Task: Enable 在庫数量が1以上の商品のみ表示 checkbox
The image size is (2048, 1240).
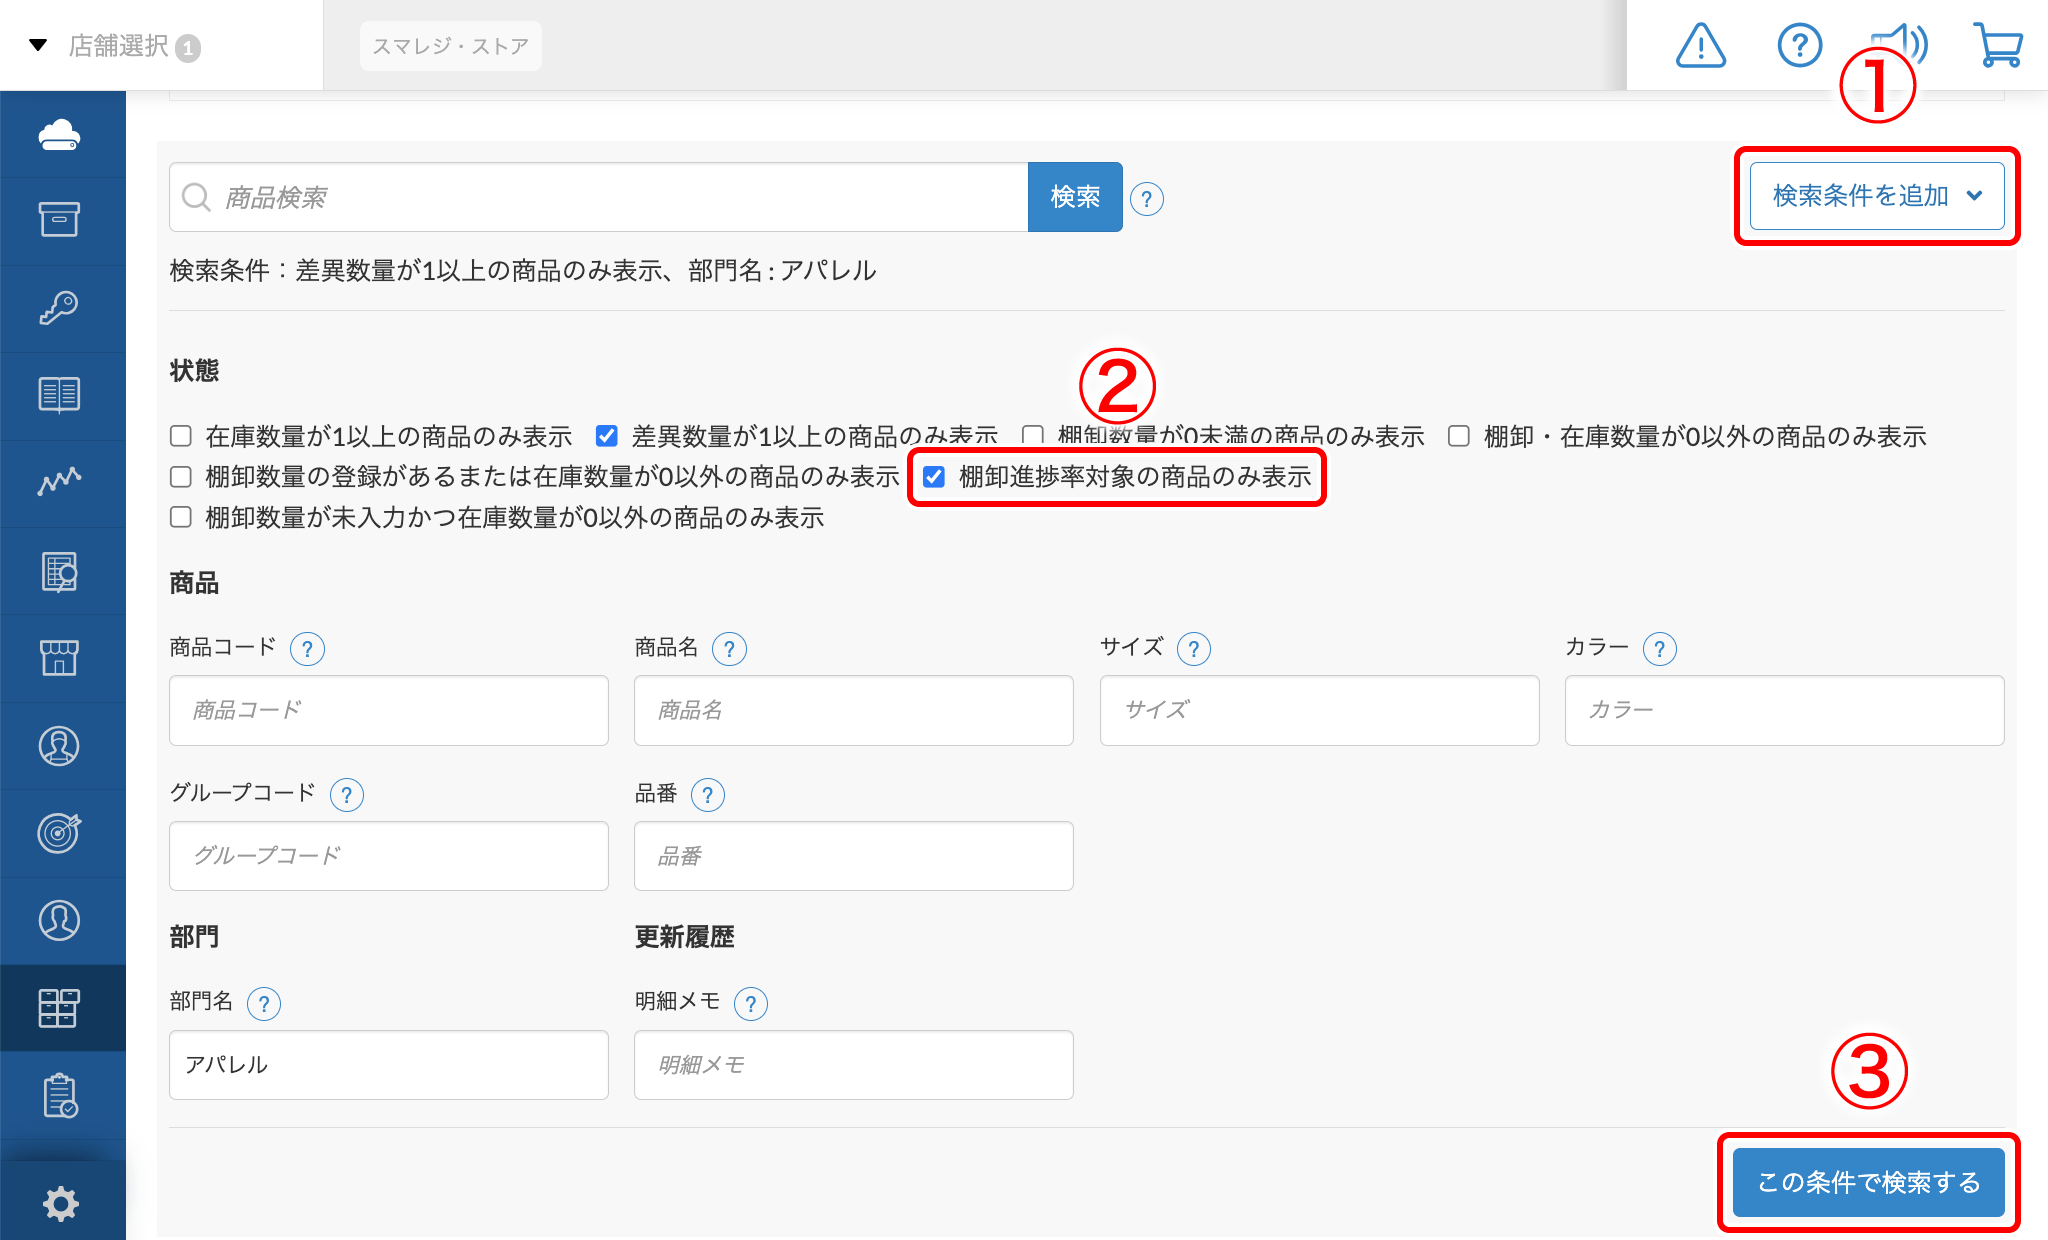Action: point(181,436)
